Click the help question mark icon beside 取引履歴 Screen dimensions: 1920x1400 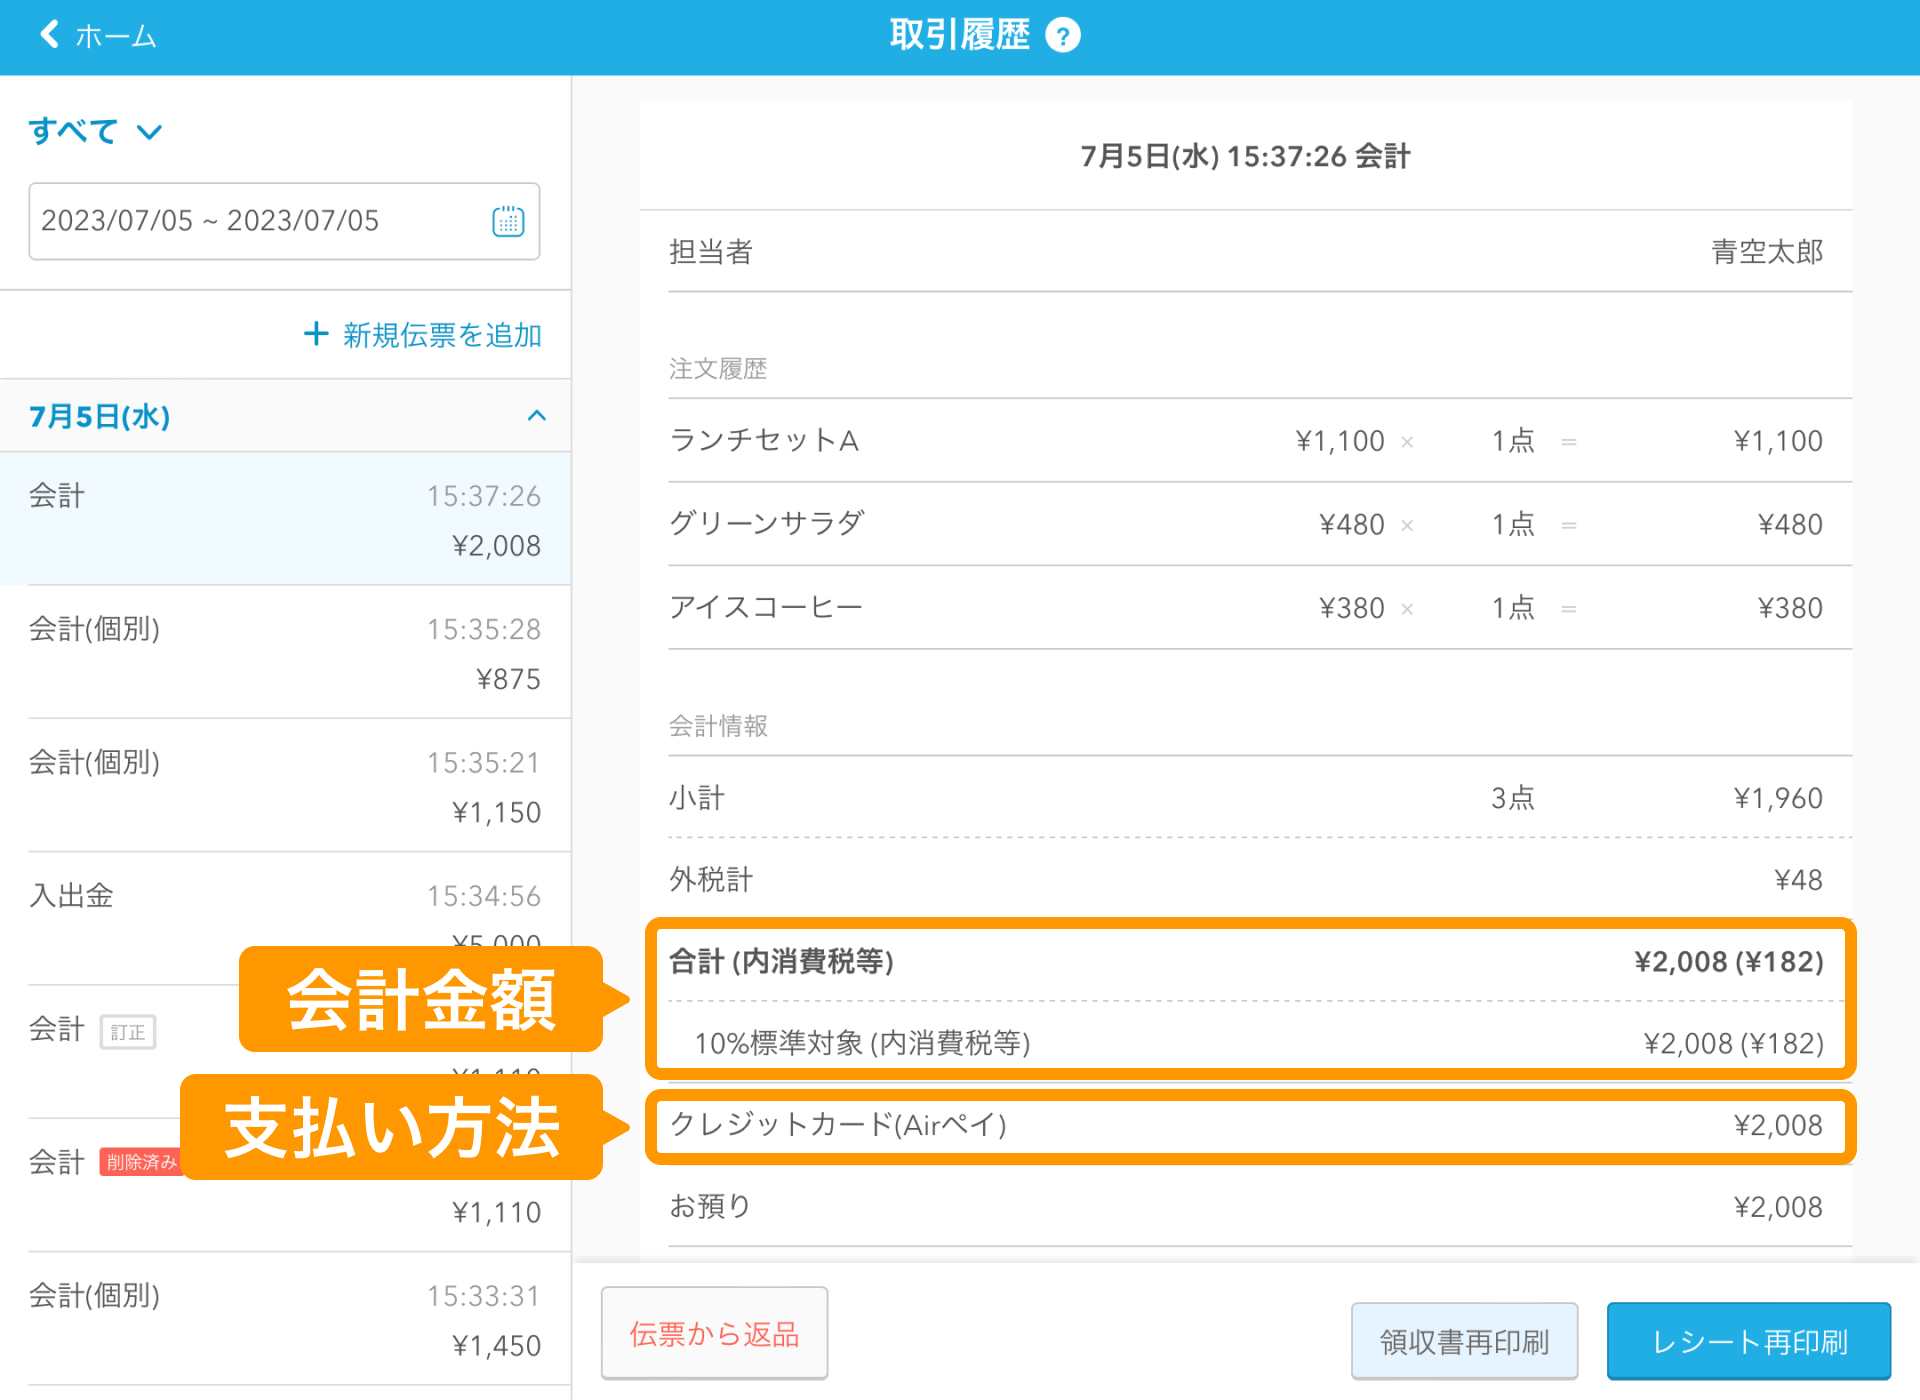coord(1063,34)
